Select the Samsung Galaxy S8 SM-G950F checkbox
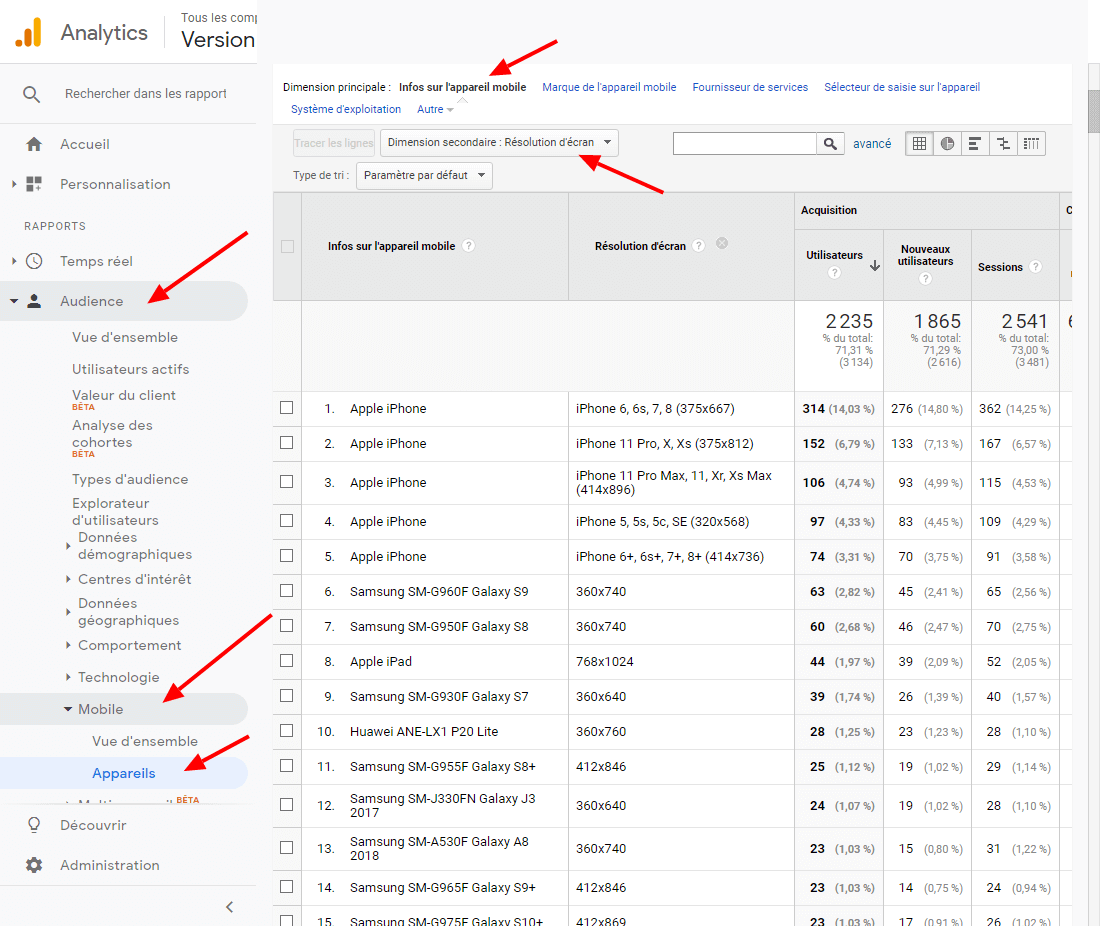The height and width of the screenshot is (926, 1100). point(287,626)
